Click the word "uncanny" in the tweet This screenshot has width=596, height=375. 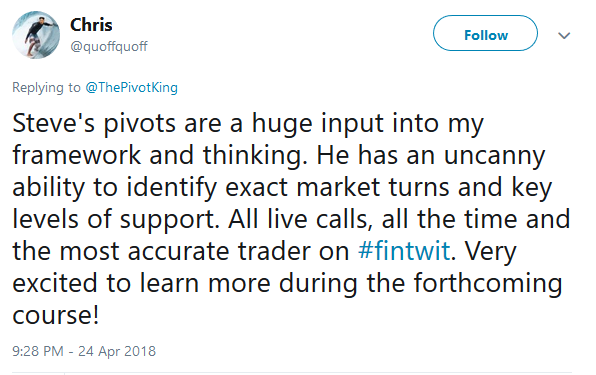point(495,156)
